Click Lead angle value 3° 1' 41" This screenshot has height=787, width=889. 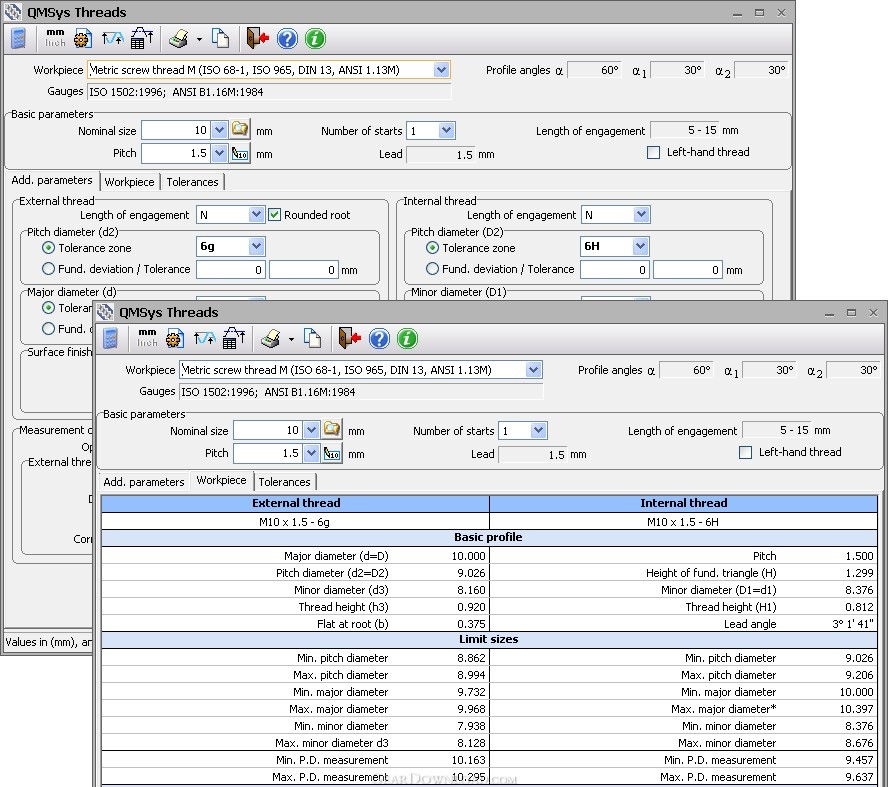coord(852,624)
